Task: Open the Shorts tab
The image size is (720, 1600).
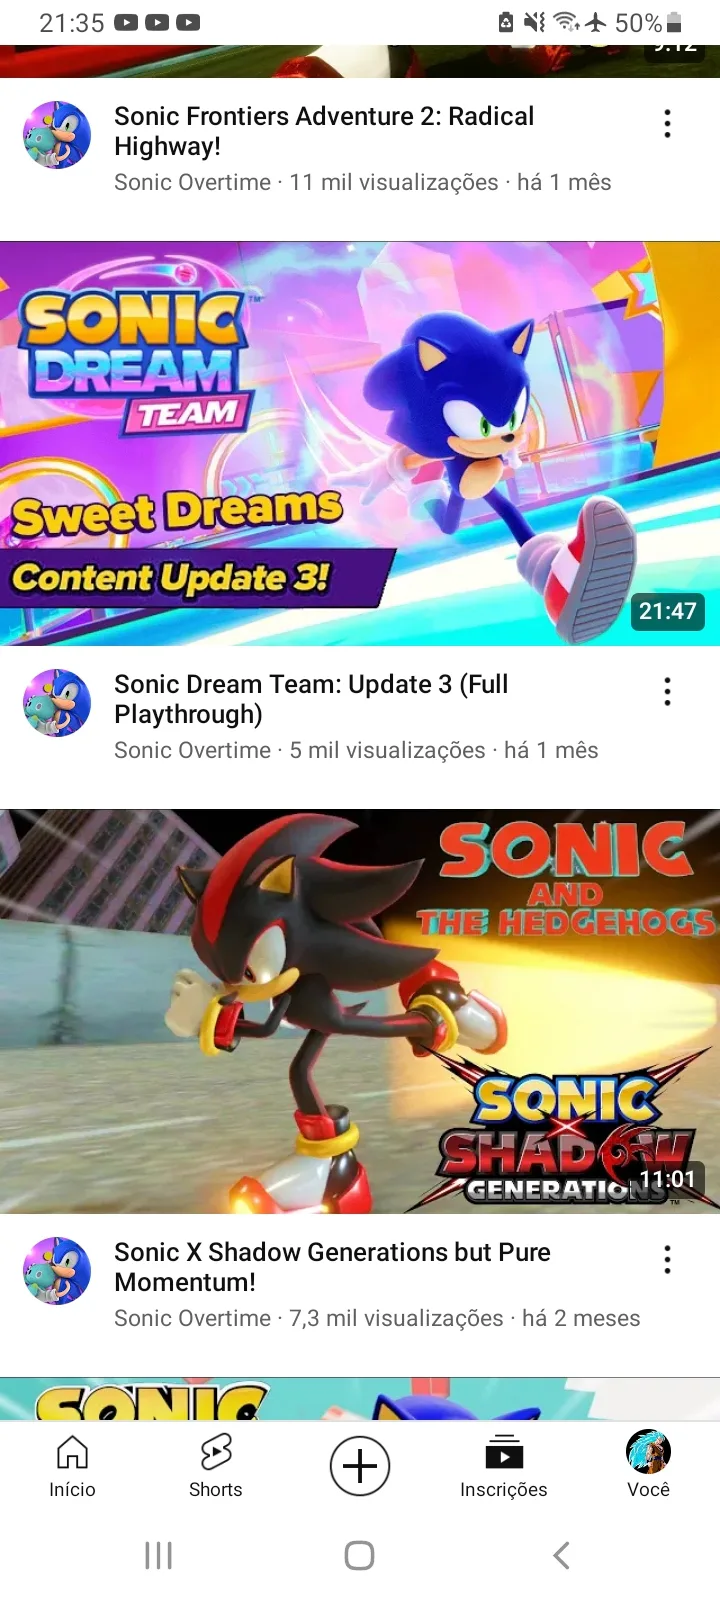Action: tap(216, 1466)
